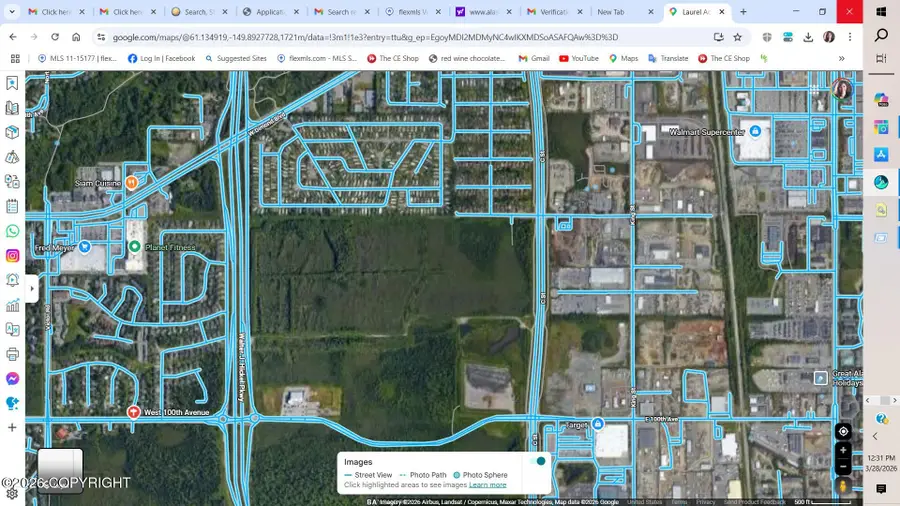Click the Walmart Supercenter map pin

pyautogui.click(x=754, y=131)
